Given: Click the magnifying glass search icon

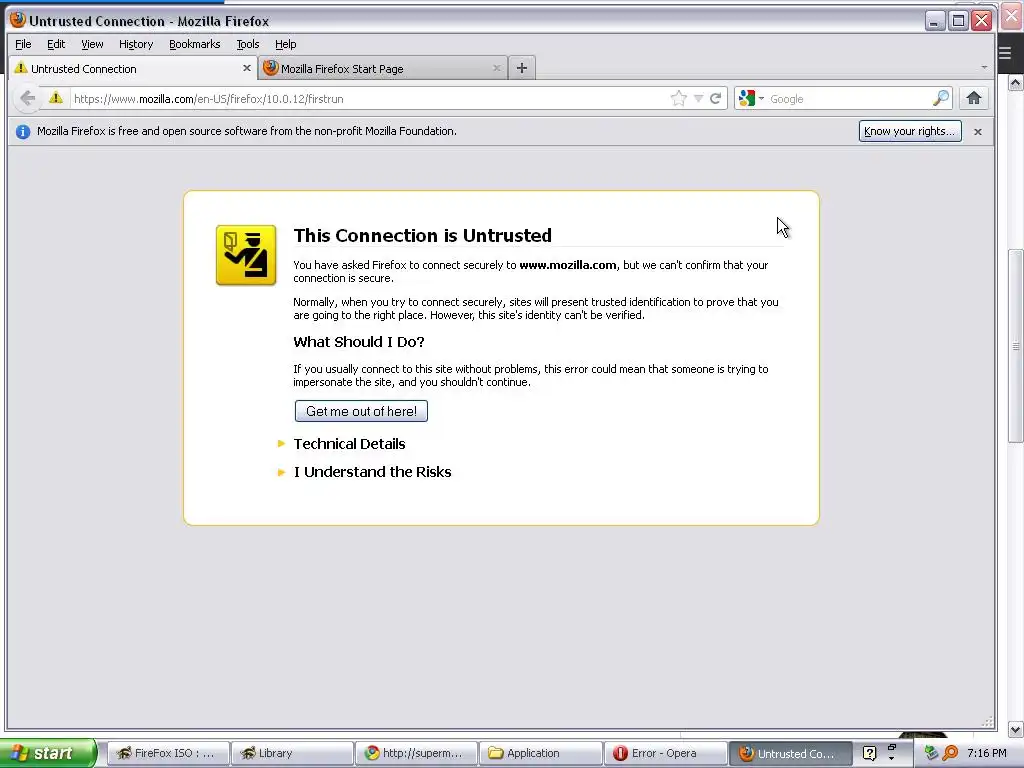Looking at the screenshot, I should click(940, 99).
